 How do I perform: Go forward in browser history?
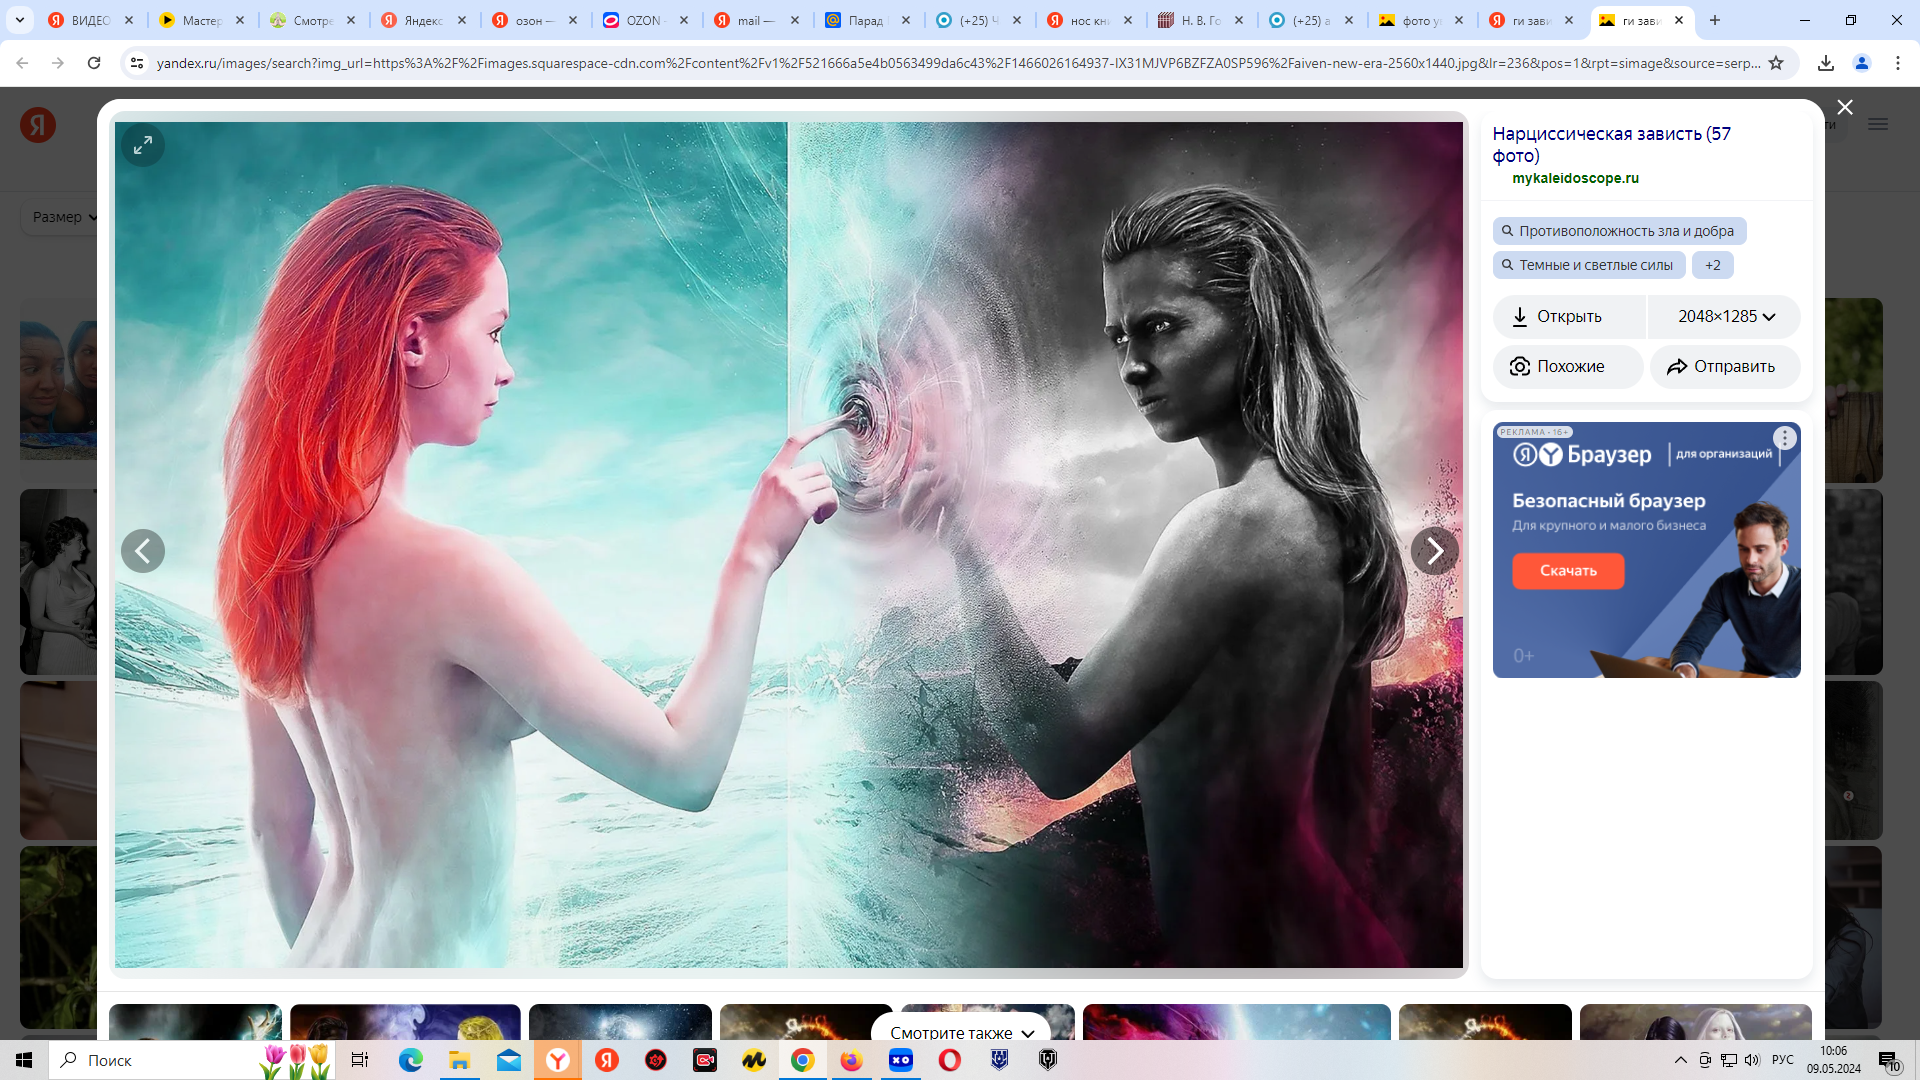58,63
